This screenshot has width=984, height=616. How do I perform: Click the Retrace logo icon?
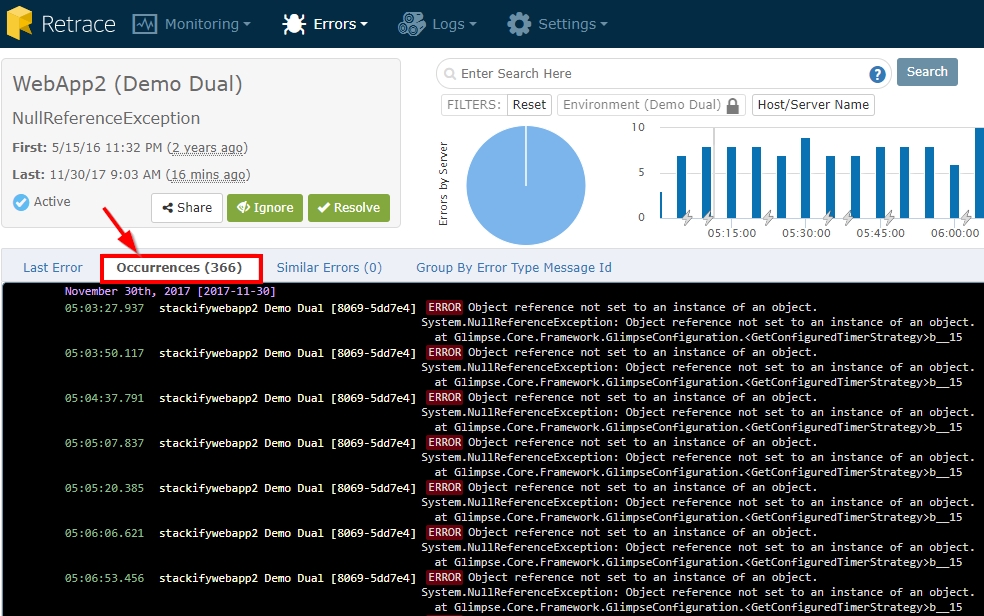(19, 23)
